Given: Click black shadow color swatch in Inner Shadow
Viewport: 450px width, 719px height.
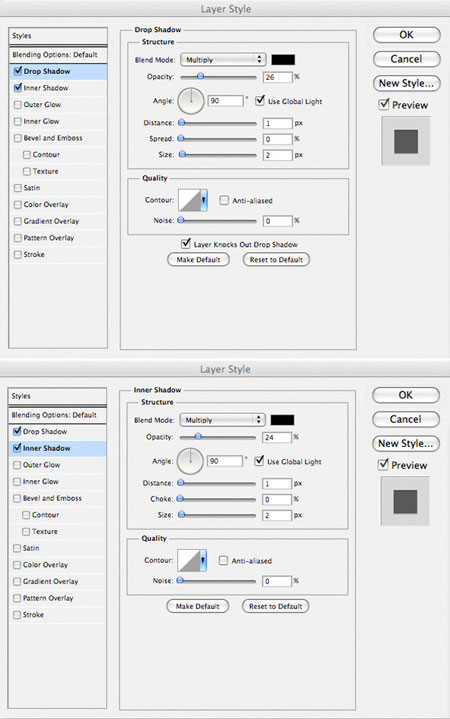Looking at the screenshot, I should pyautogui.click(x=282, y=420).
